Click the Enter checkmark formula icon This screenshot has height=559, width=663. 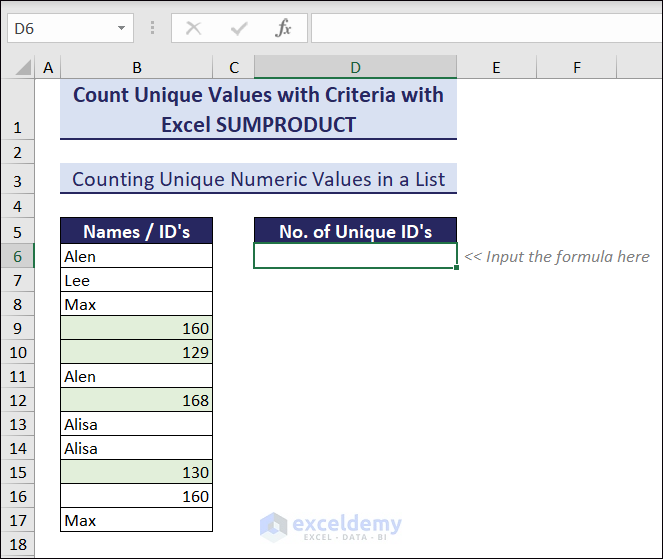coord(239,28)
